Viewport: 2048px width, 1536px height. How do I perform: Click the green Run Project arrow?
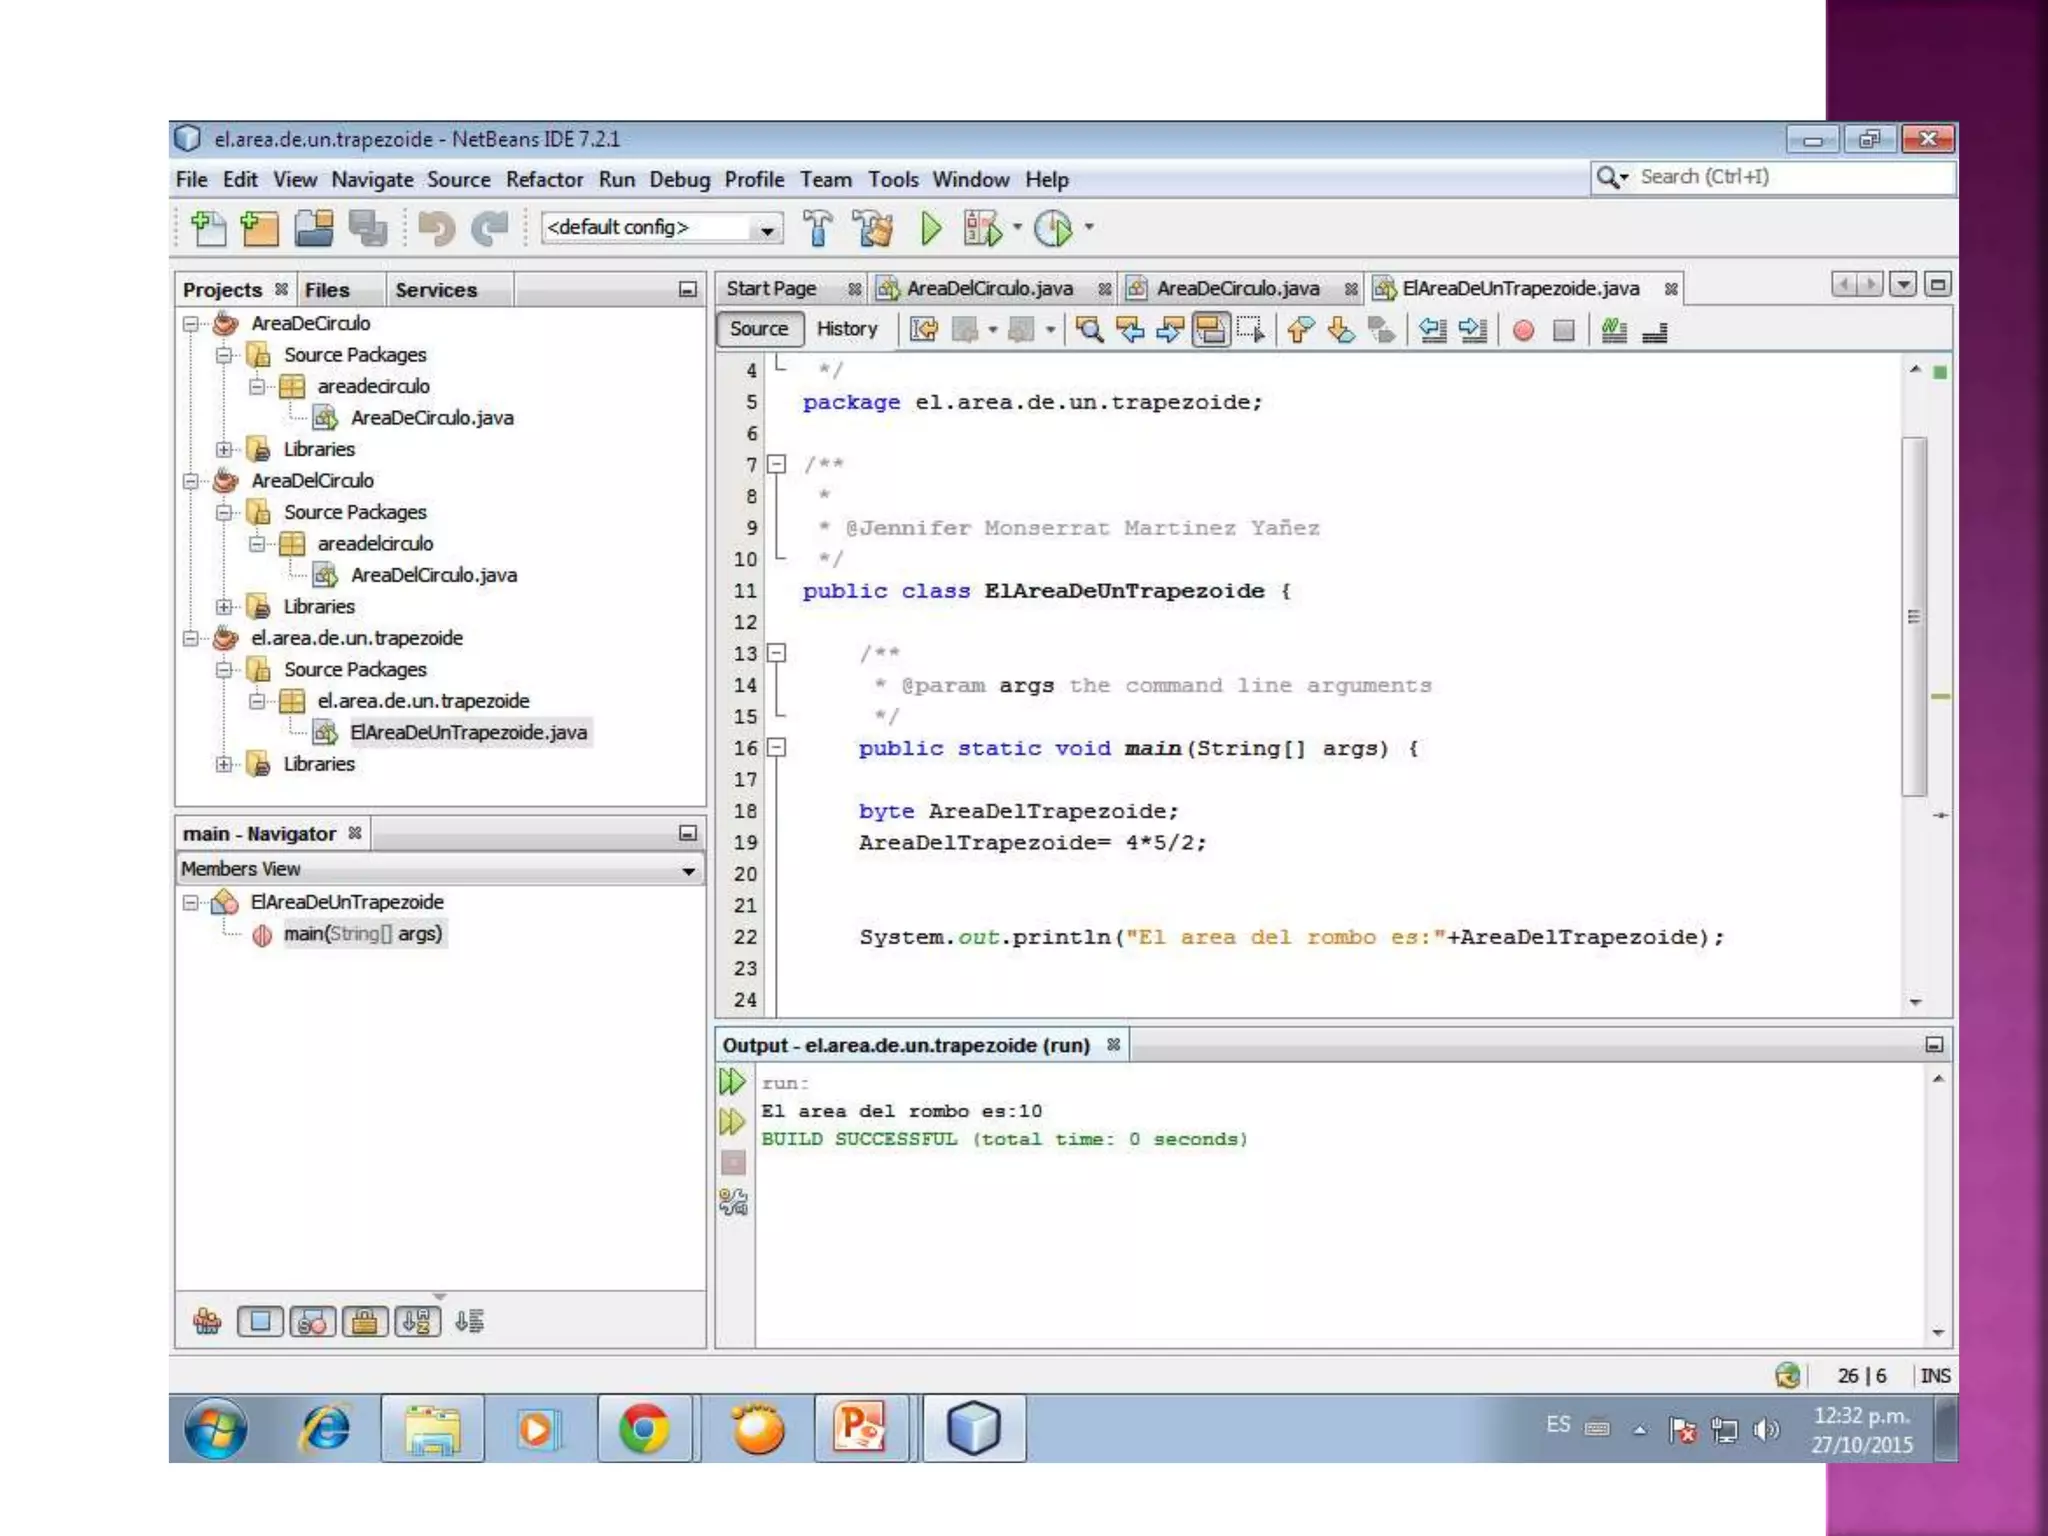coord(930,229)
